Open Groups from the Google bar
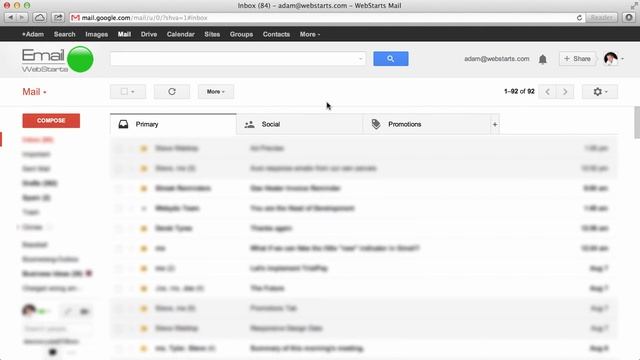The height and width of the screenshot is (360, 640). 241,34
